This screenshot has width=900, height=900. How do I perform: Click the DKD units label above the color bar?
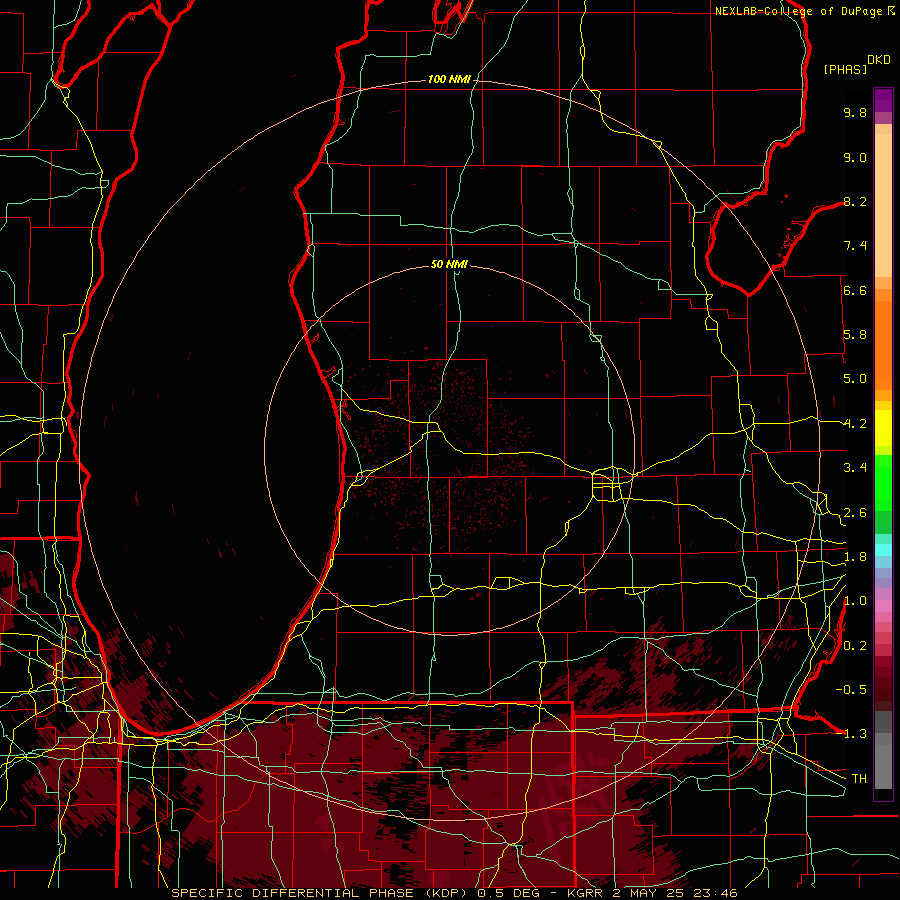[x=879, y=60]
